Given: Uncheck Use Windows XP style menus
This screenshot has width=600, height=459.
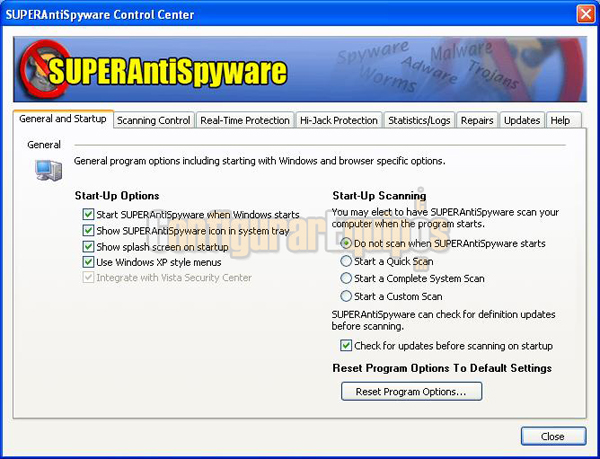Looking at the screenshot, I should click(x=88, y=262).
